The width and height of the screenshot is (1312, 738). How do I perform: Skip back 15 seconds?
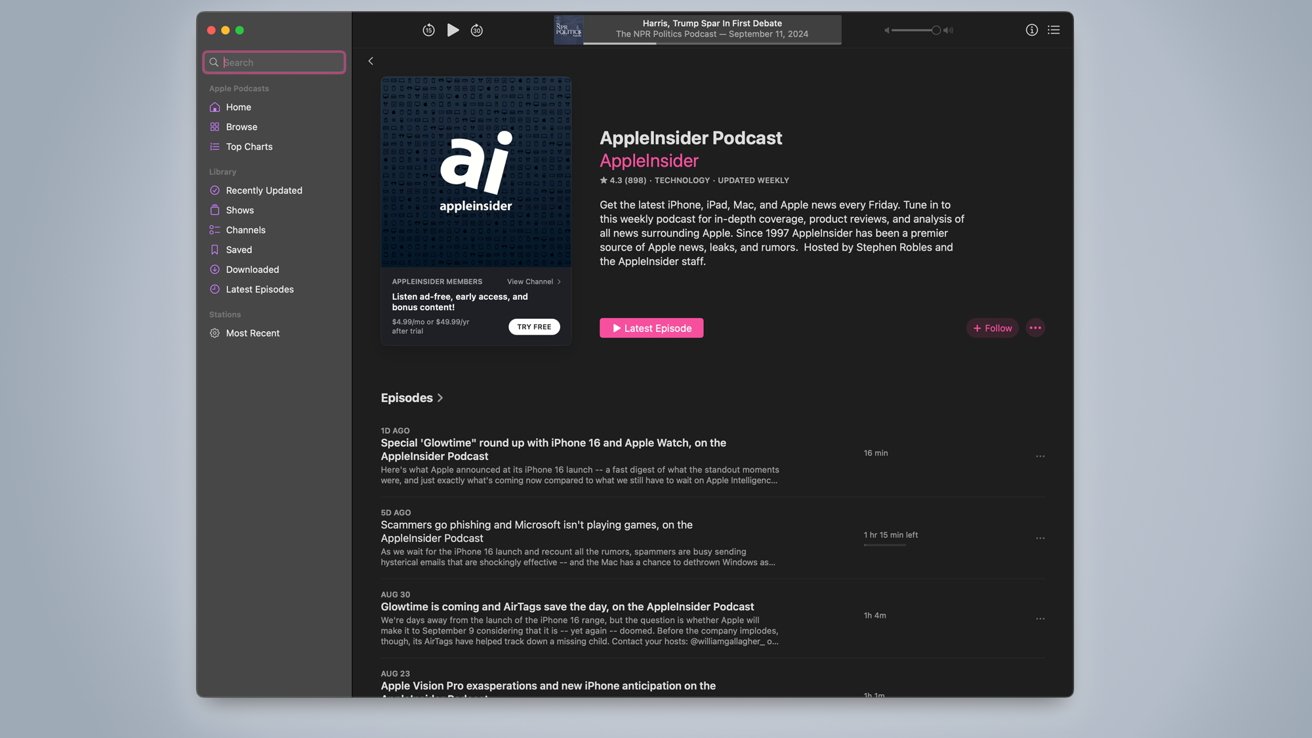428,30
